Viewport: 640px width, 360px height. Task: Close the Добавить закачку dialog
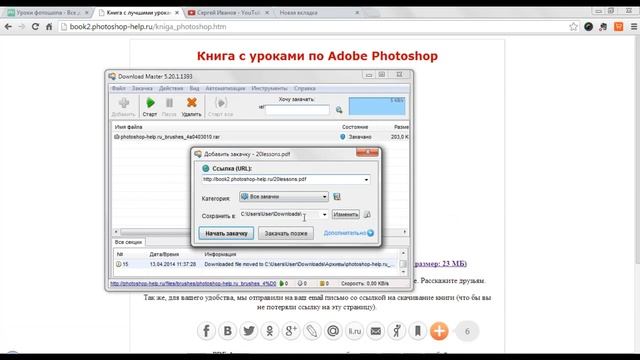(x=367, y=153)
